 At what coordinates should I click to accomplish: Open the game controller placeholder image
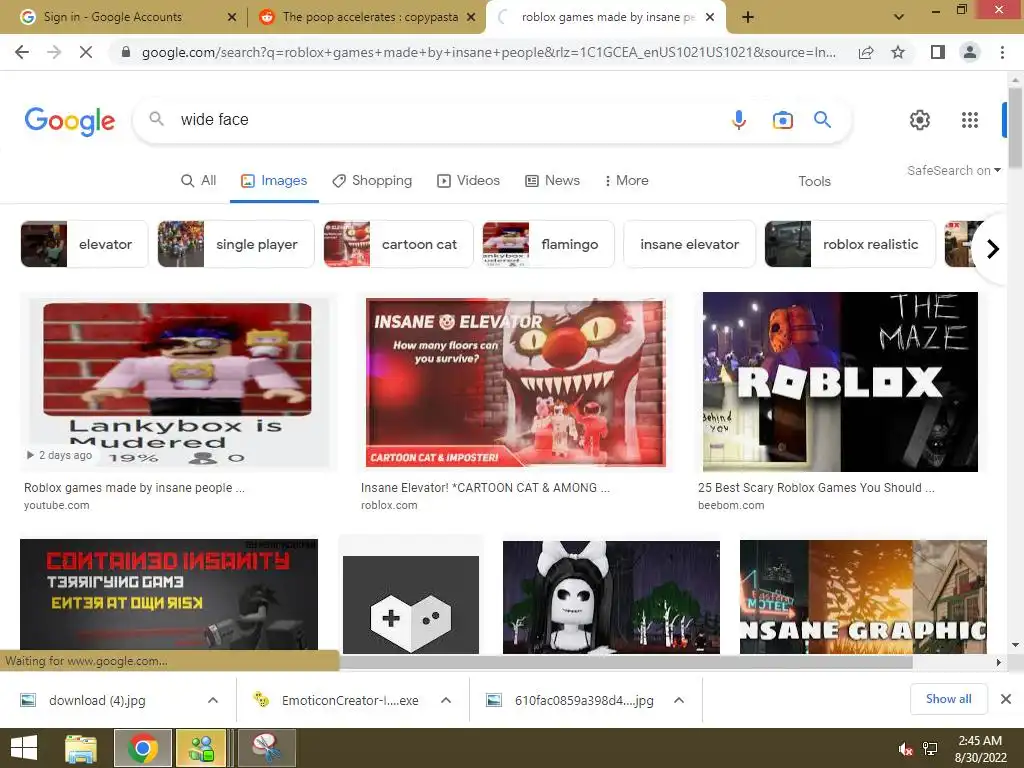[411, 604]
